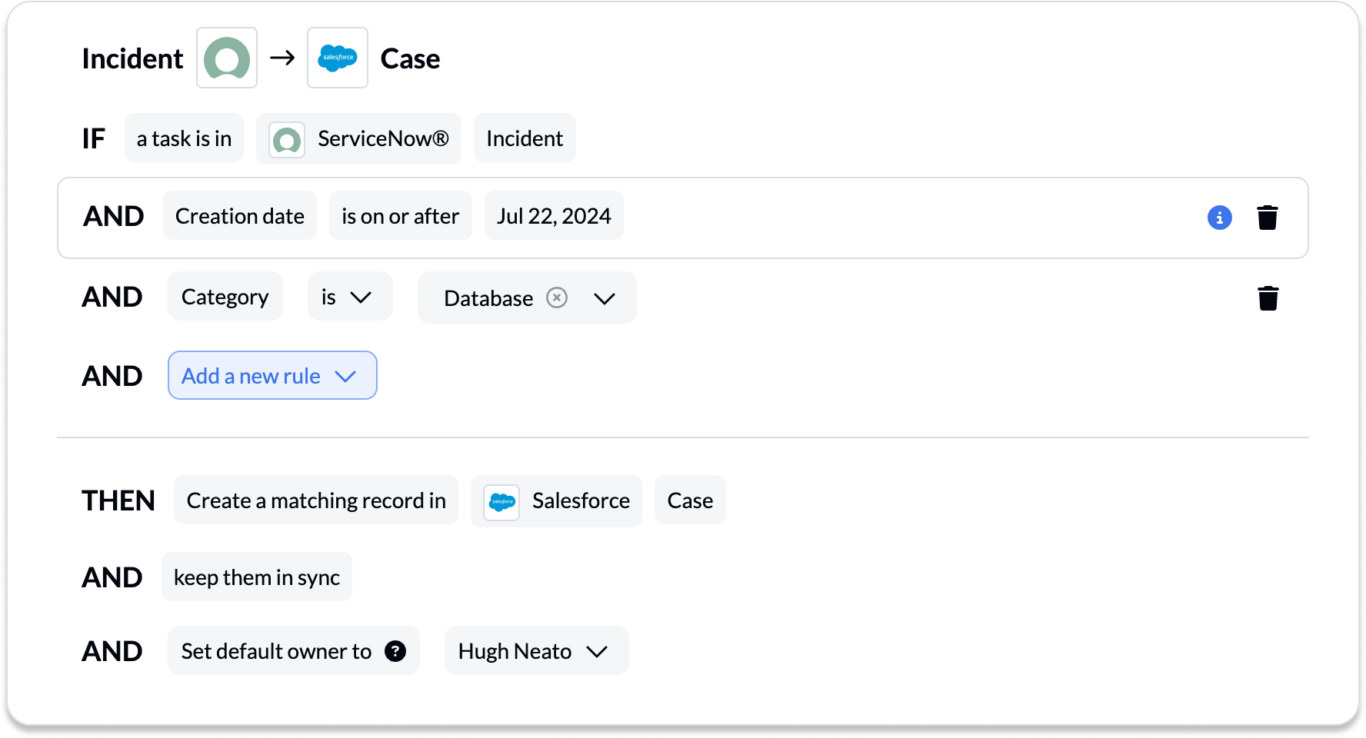The width and height of the screenshot is (1366, 738).
Task: Click the Creation date field label
Action: (239, 215)
